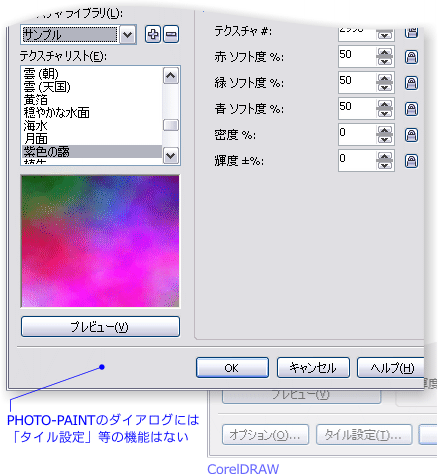This screenshot has height=474, width=438.
Task: Click the 赤 ソフト度 value field
Action: tap(357, 57)
